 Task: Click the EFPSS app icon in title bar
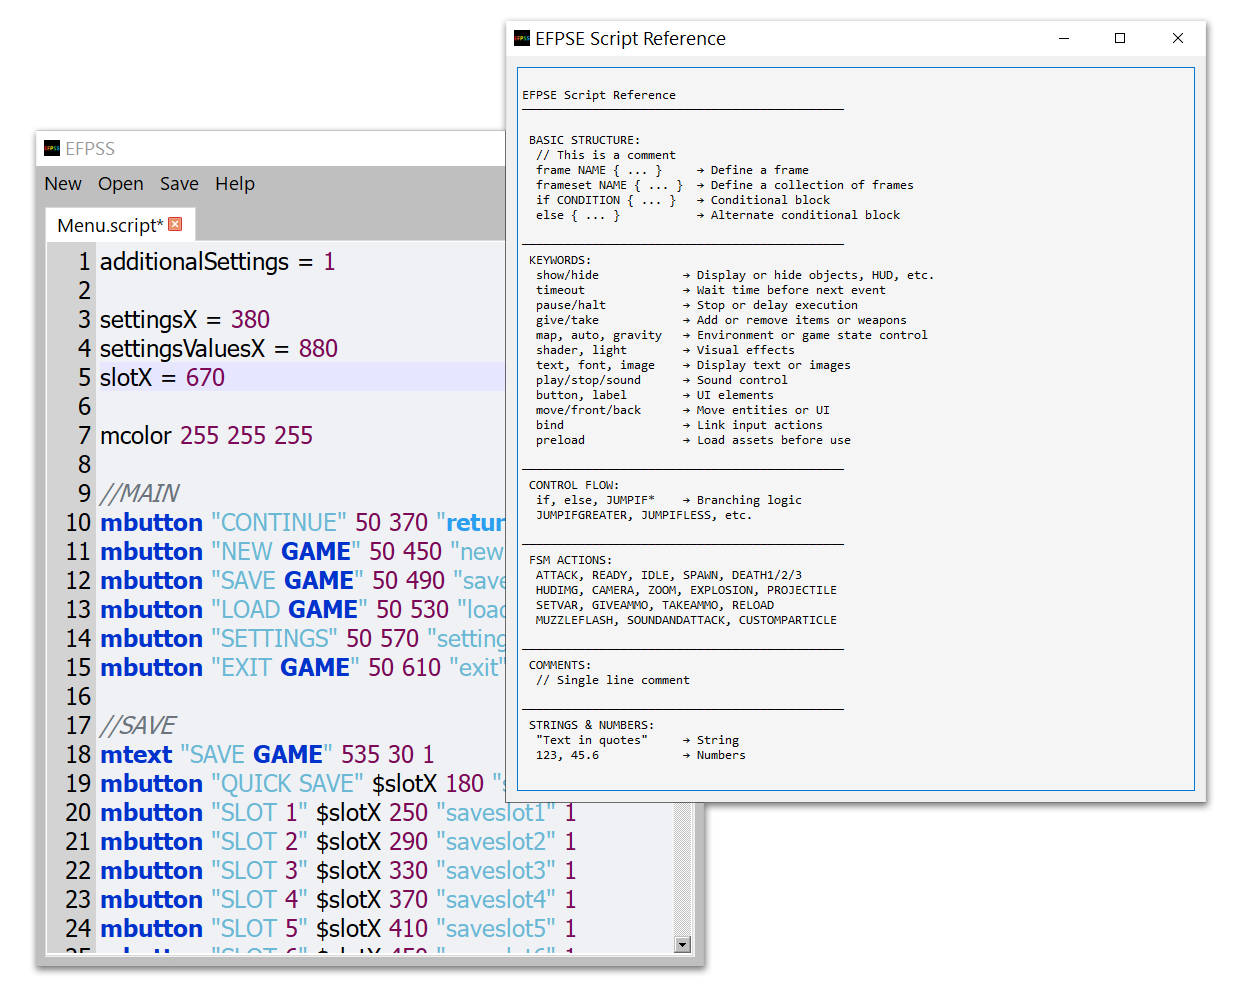coord(52,149)
